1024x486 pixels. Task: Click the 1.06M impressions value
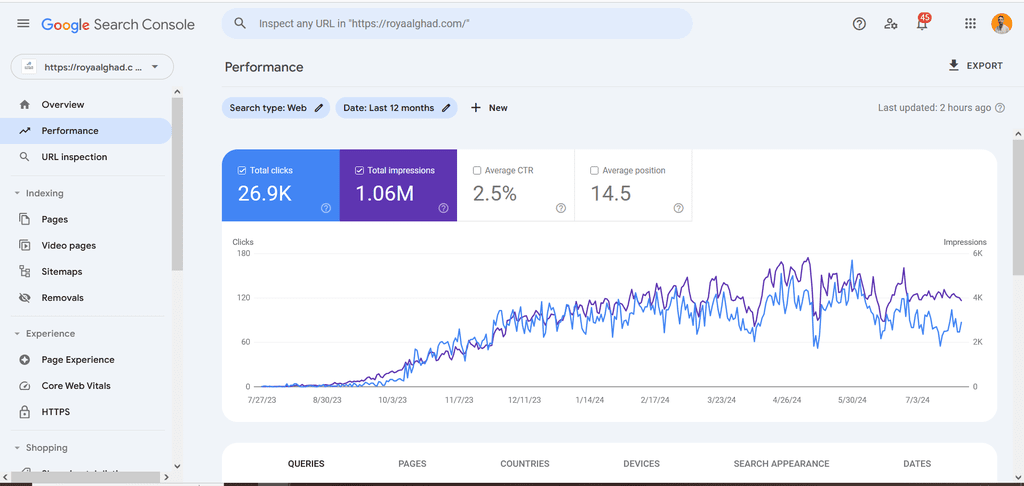point(384,193)
